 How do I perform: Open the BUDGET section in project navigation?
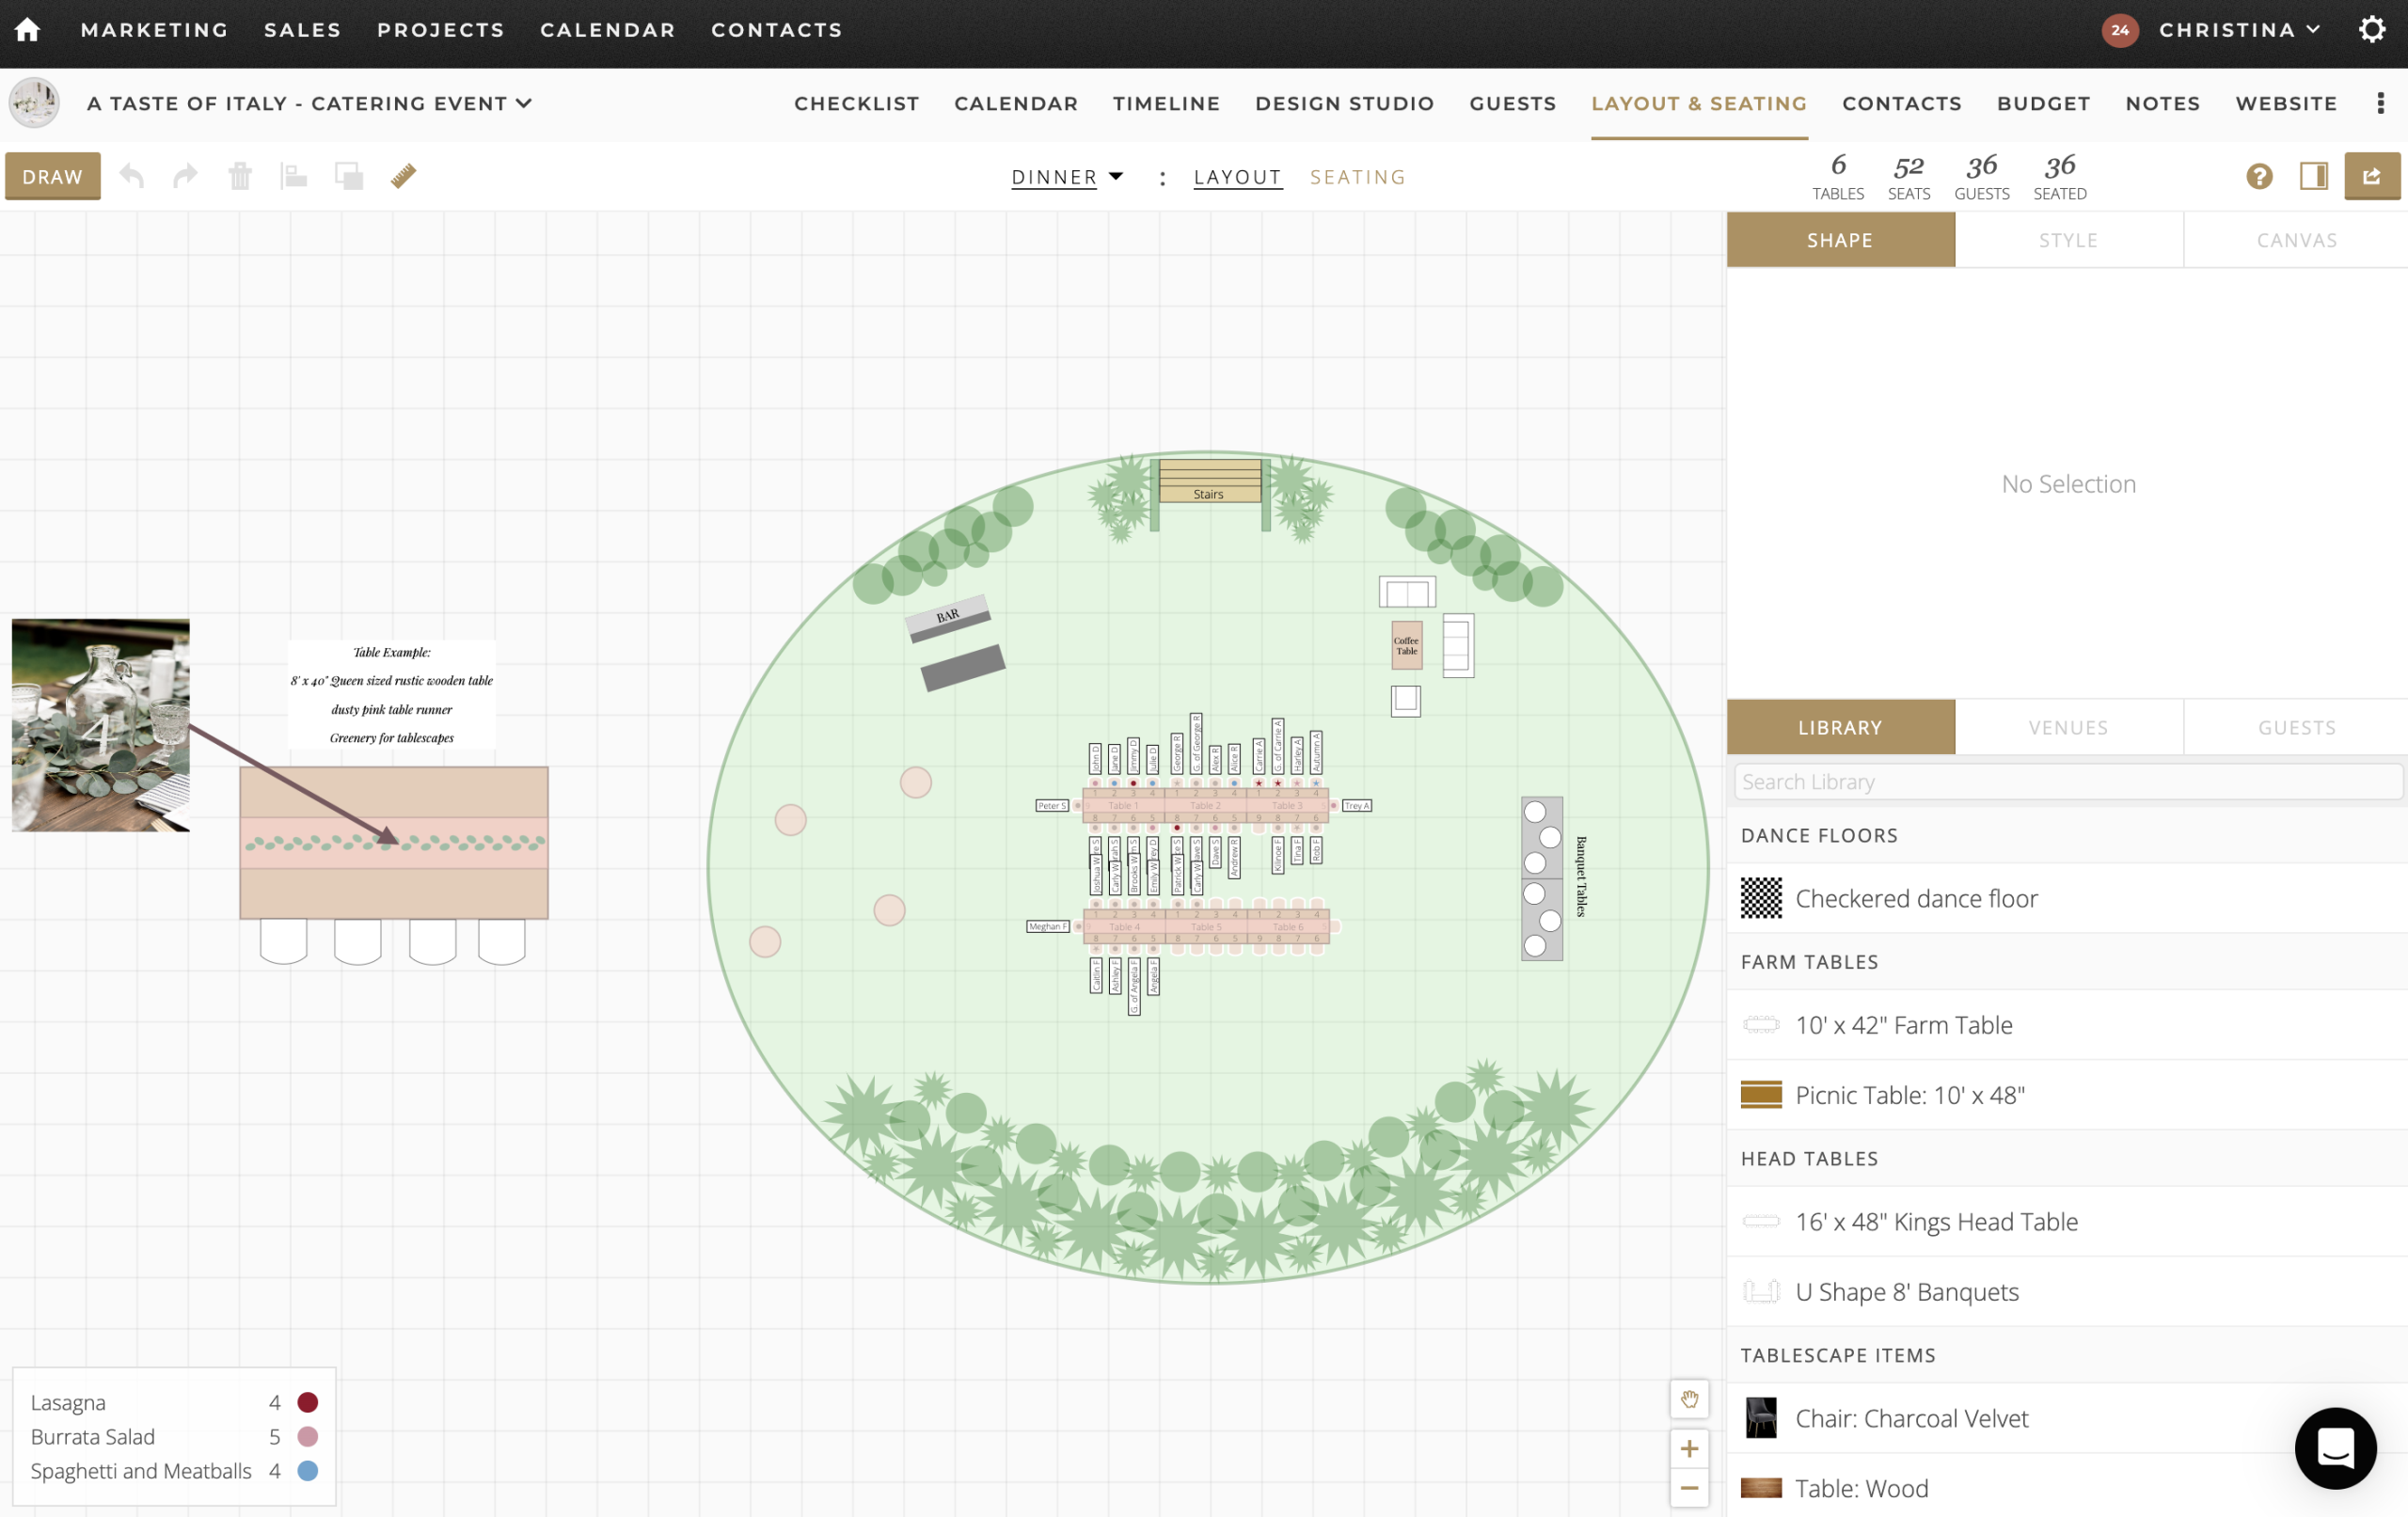(x=2043, y=103)
